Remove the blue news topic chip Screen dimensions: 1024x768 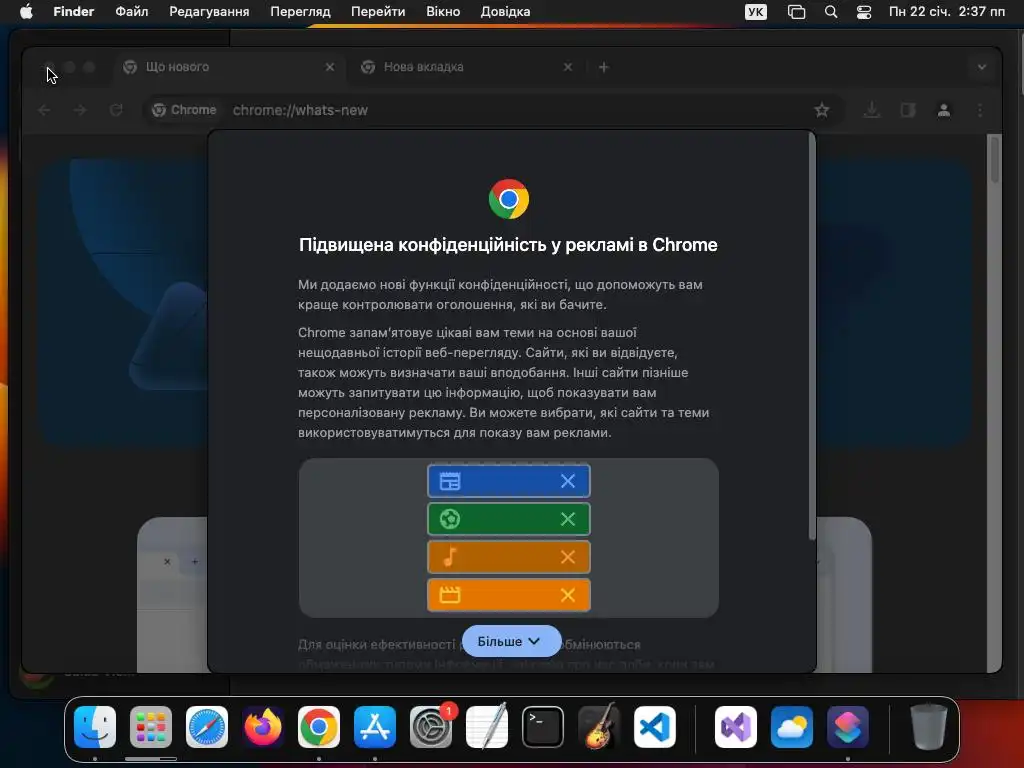[x=568, y=481]
